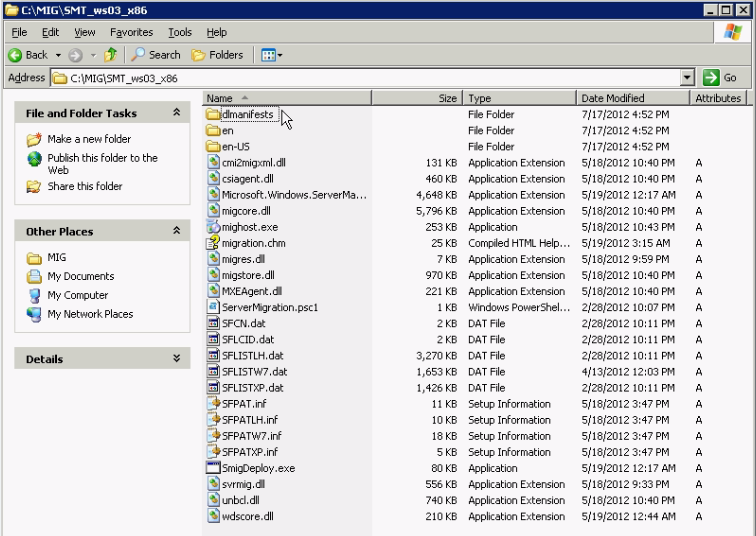Sort by the Type column header
This screenshot has width=756, height=536.
click(x=520, y=98)
